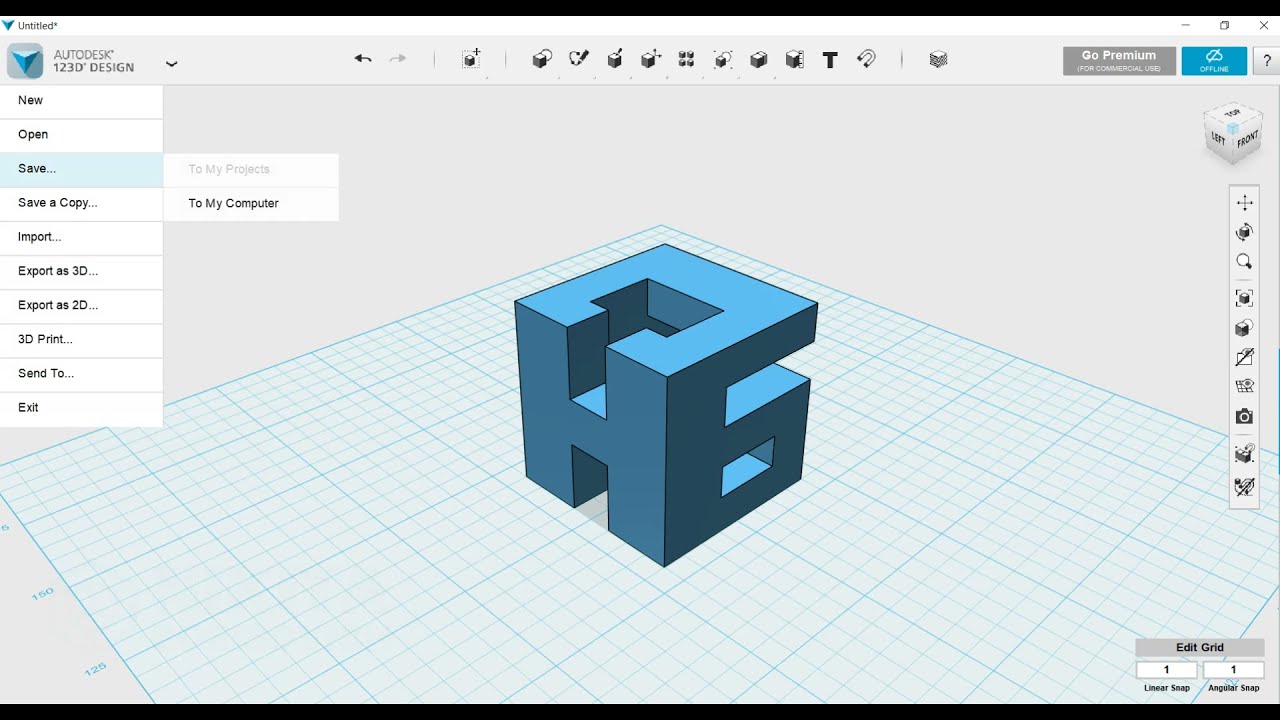Click the Help question mark button
Viewport: 1280px width, 720px height.
(1267, 61)
